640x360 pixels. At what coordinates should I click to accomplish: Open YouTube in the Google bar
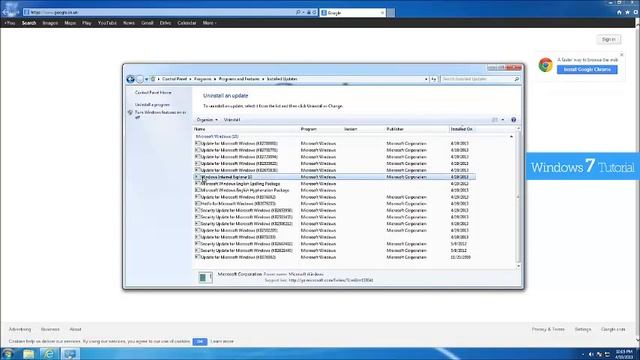coord(107,23)
